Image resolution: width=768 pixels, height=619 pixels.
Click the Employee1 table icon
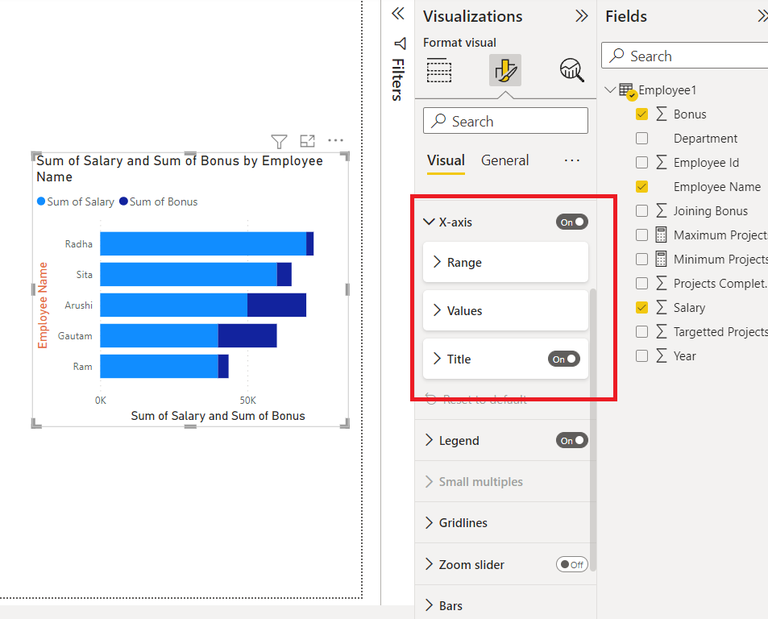(627, 91)
